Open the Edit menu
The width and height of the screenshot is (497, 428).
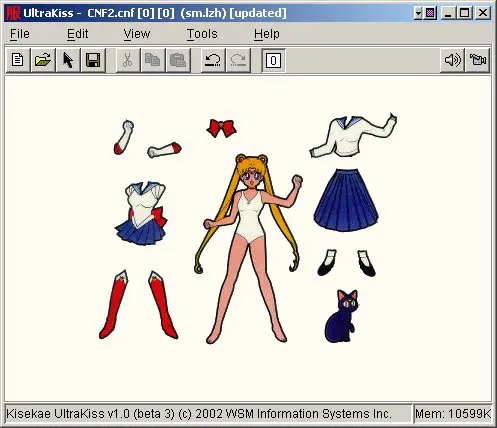(x=78, y=34)
